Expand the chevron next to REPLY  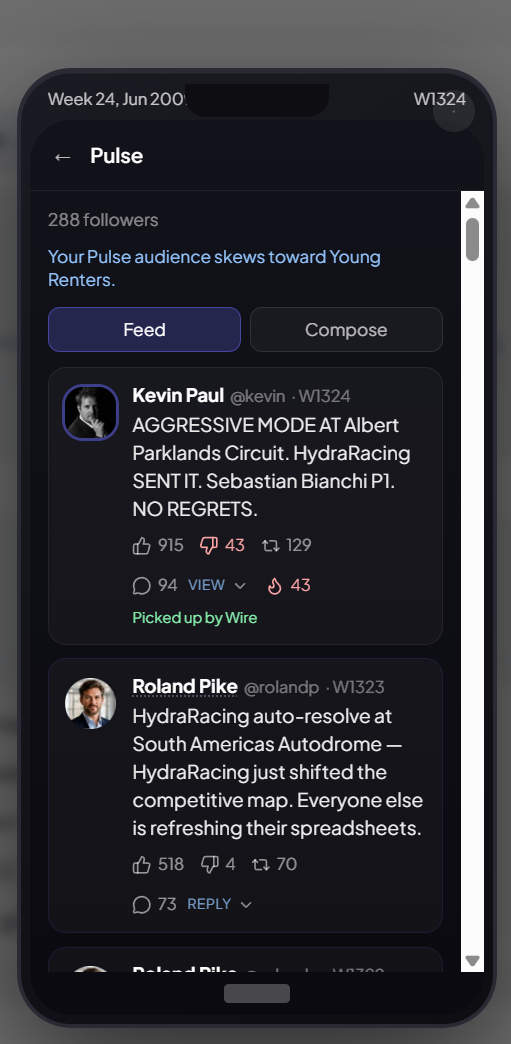(246, 904)
